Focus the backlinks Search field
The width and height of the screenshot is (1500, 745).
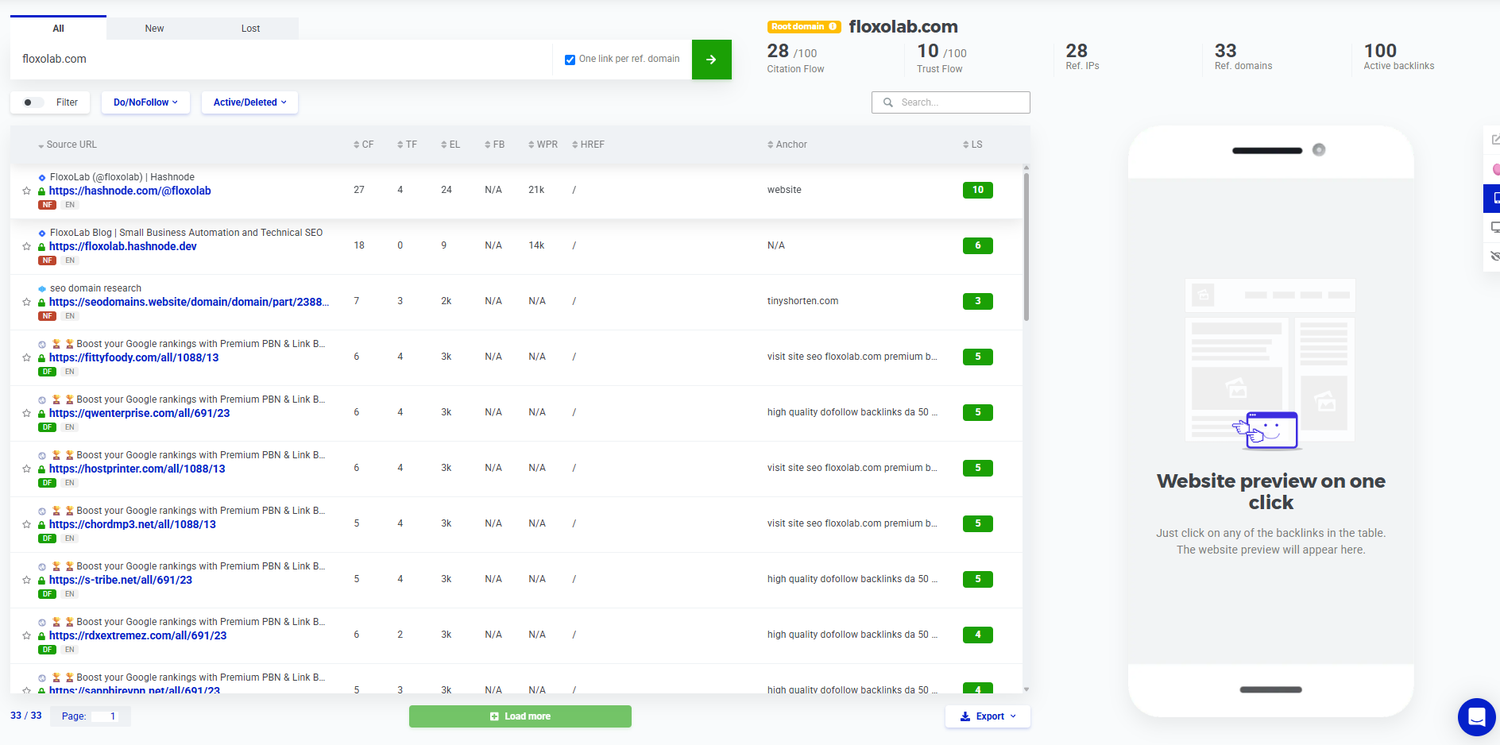[950, 102]
